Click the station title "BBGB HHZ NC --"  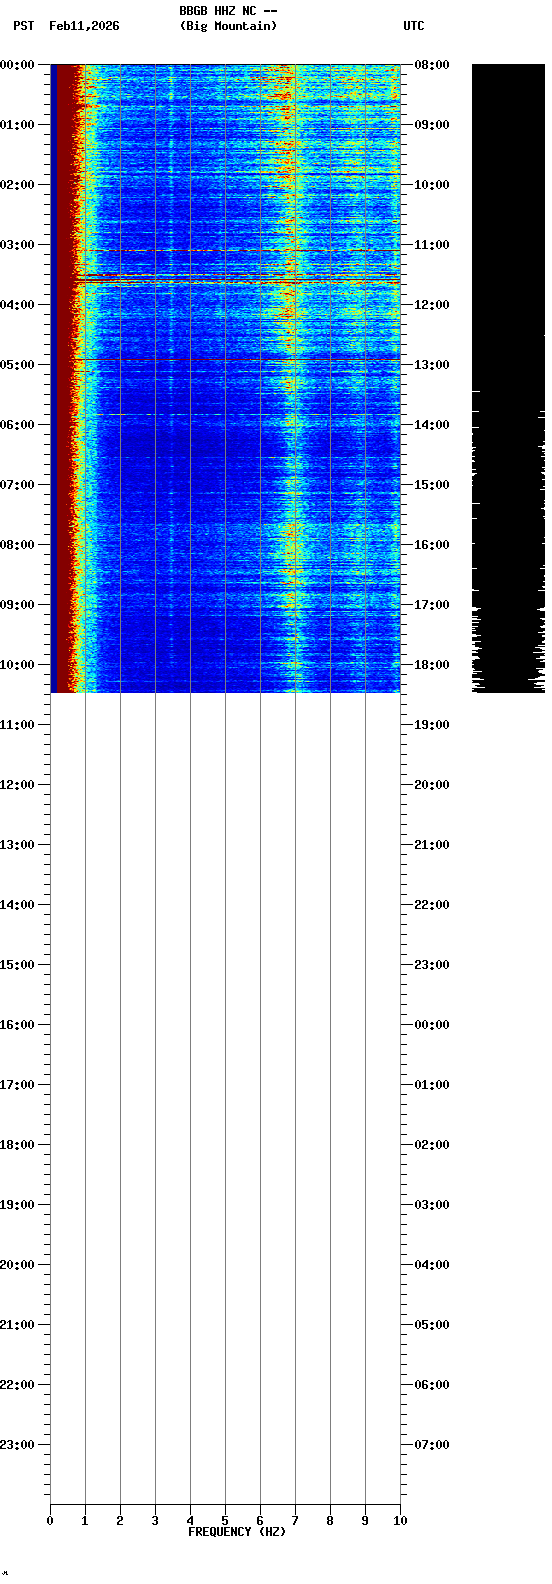pyautogui.click(x=228, y=11)
